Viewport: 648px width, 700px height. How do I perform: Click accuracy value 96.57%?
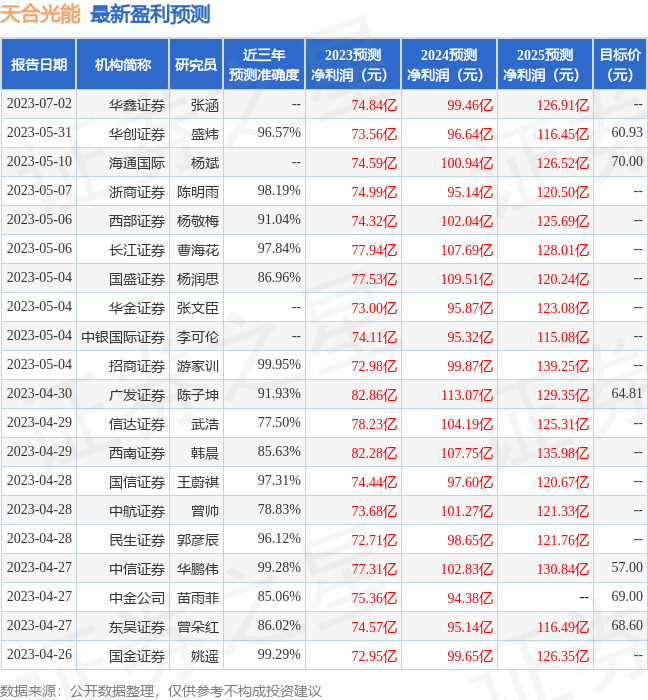click(279, 133)
